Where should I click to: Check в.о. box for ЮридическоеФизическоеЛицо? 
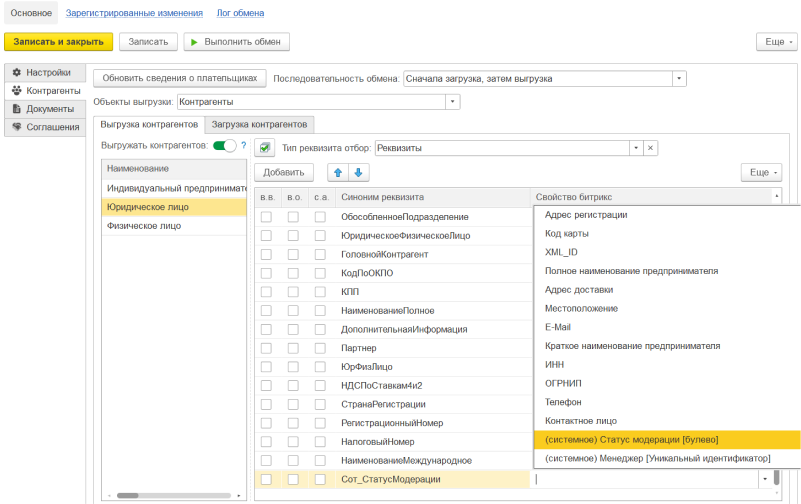(x=293, y=236)
